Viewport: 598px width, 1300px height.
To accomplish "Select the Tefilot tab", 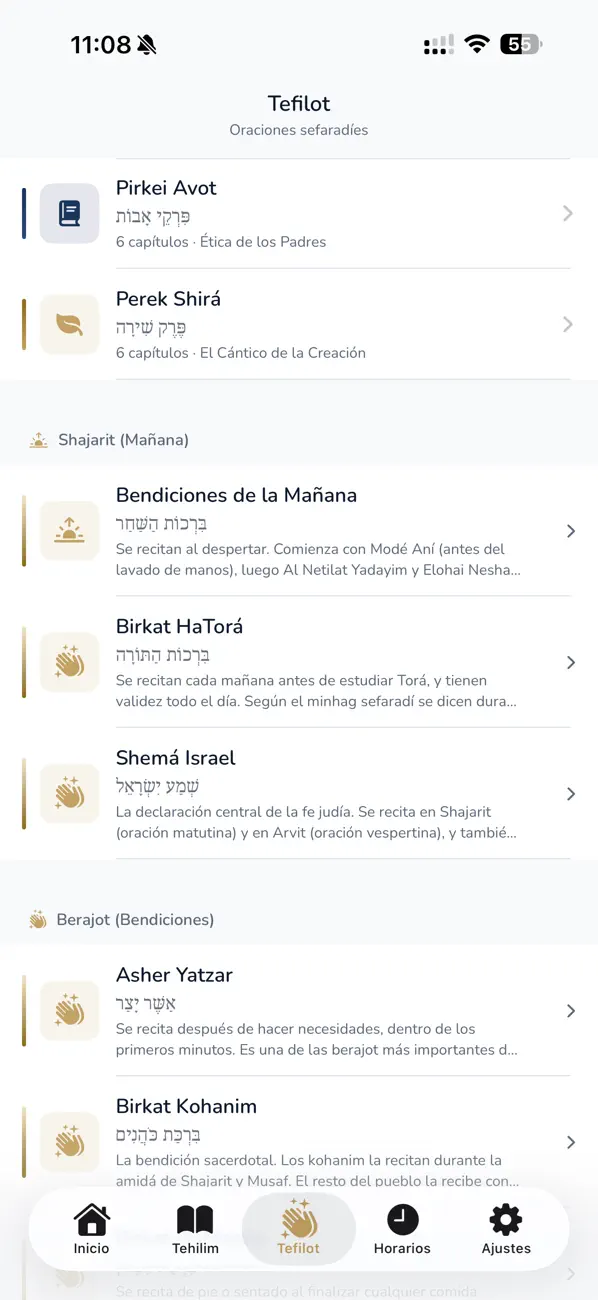I will [298, 1229].
